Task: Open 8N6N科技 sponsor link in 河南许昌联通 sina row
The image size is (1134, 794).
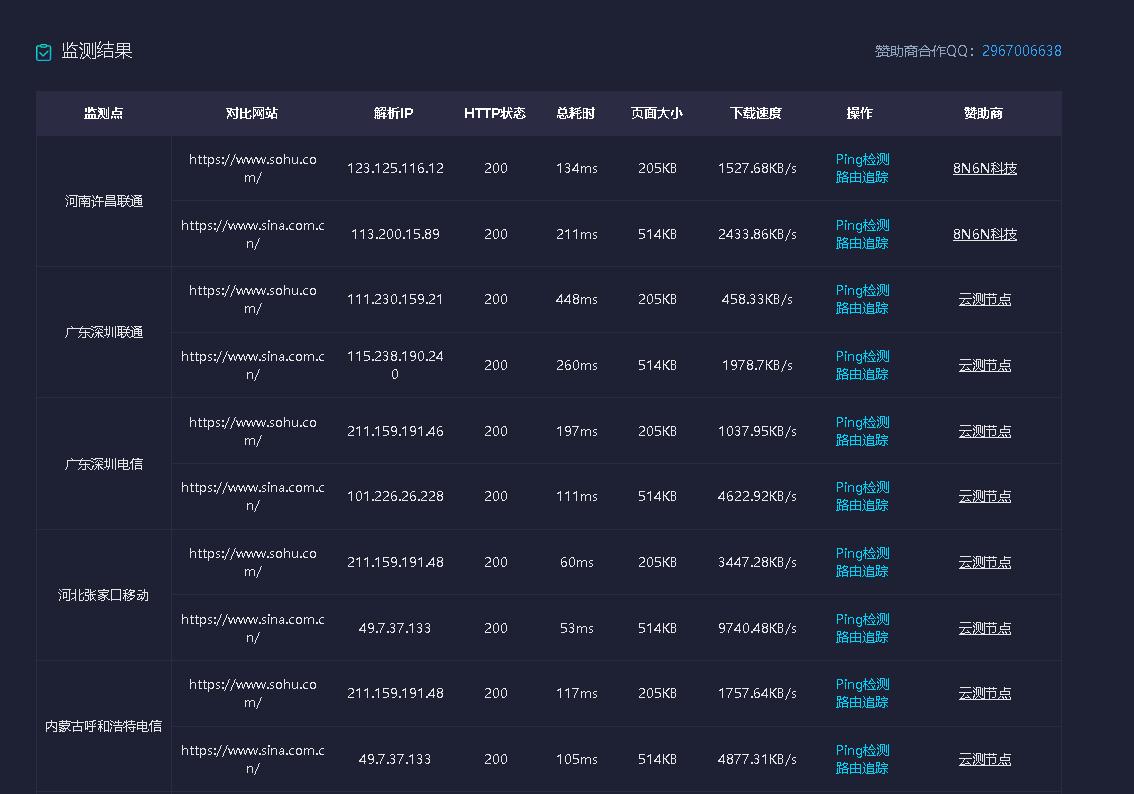Action: tap(984, 234)
